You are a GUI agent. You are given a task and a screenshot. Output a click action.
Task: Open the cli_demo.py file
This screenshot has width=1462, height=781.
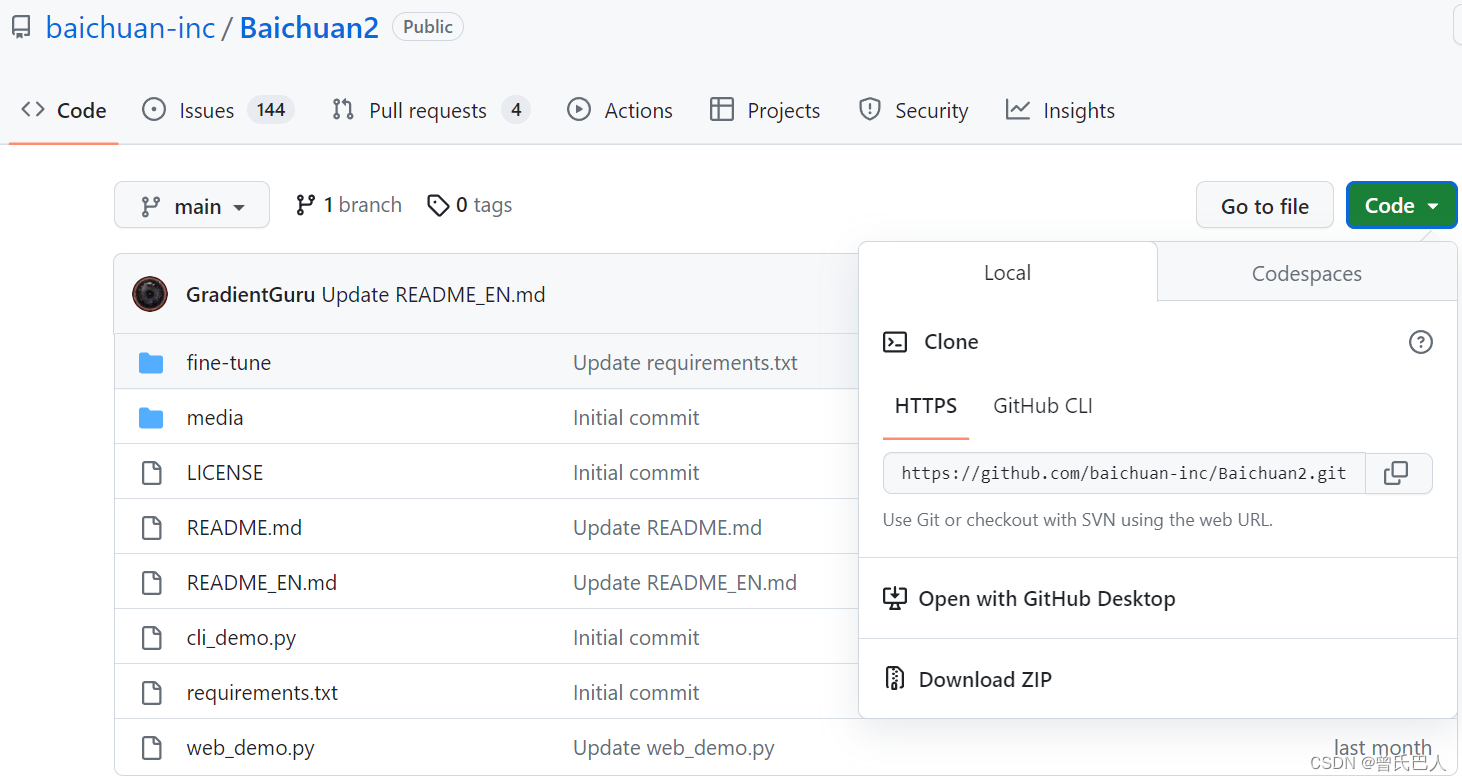[x=241, y=637]
